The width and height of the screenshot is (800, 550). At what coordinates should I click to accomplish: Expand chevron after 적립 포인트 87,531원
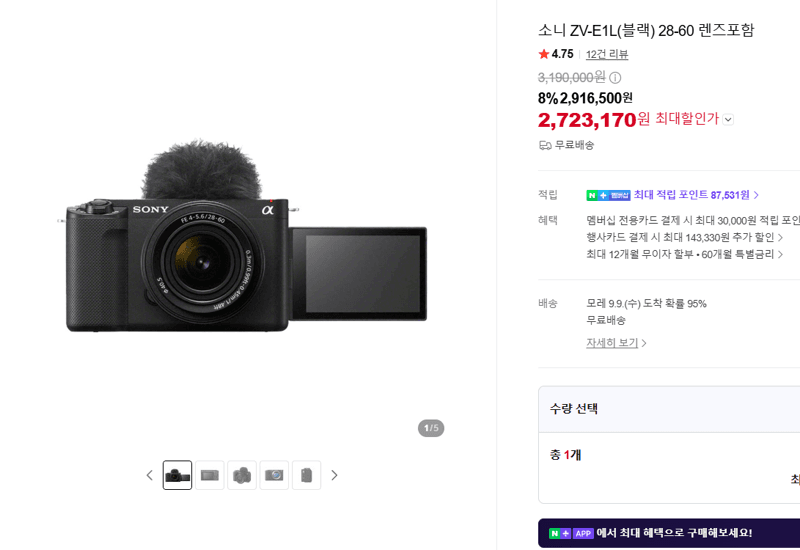coord(756,195)
